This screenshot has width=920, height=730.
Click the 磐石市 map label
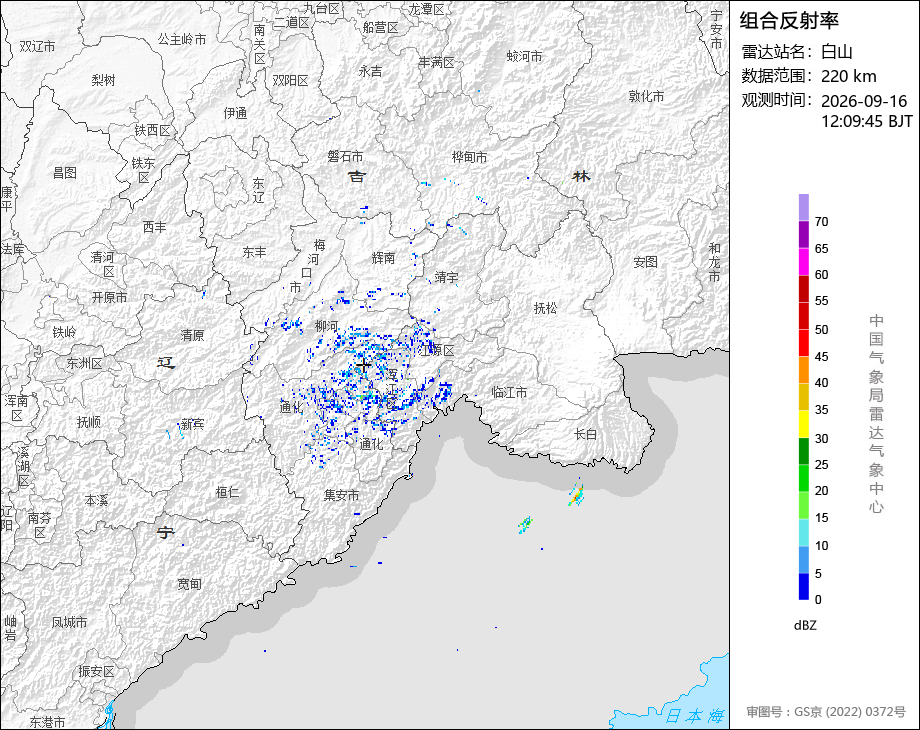click(x=345, y=156)
